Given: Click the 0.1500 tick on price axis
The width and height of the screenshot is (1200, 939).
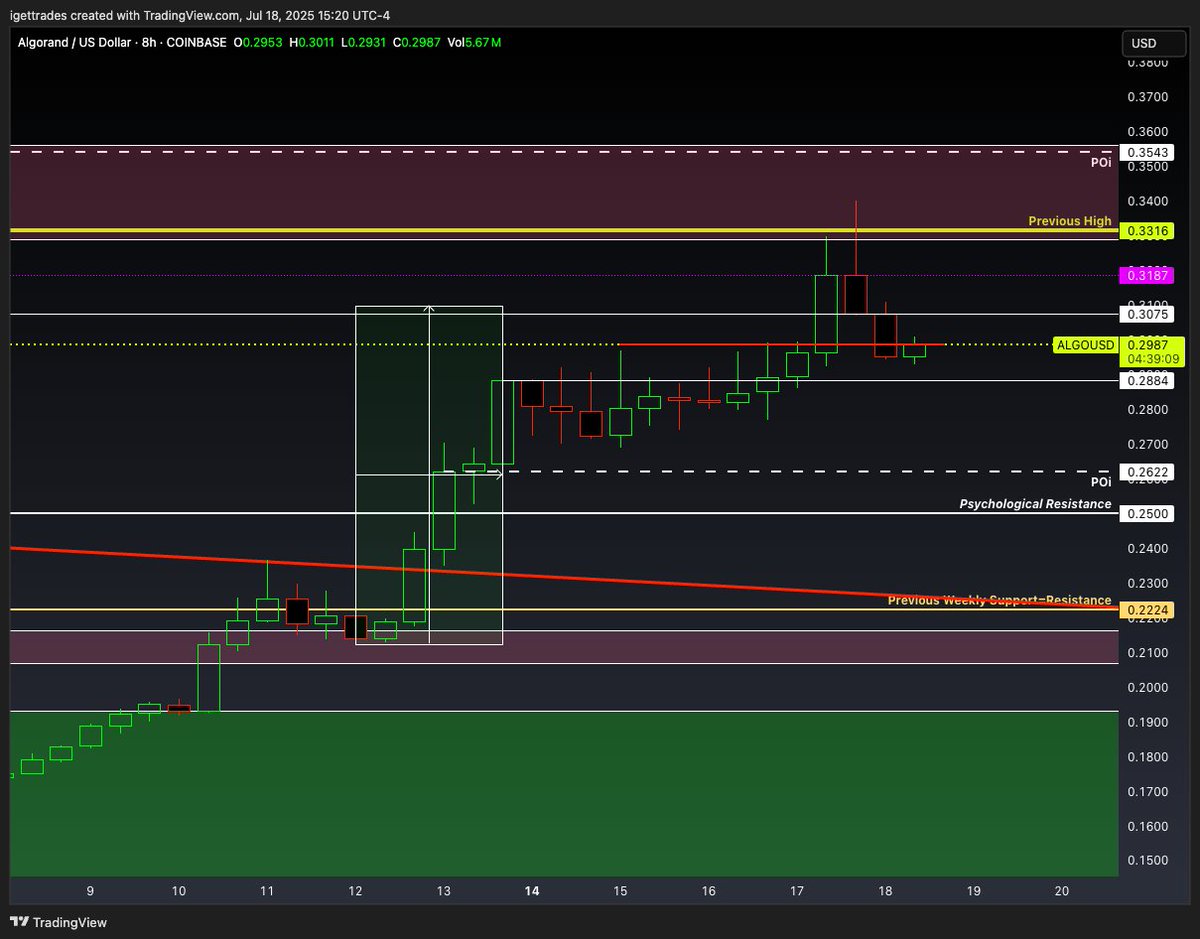Looking at the screenshot, I should 1147,861.
